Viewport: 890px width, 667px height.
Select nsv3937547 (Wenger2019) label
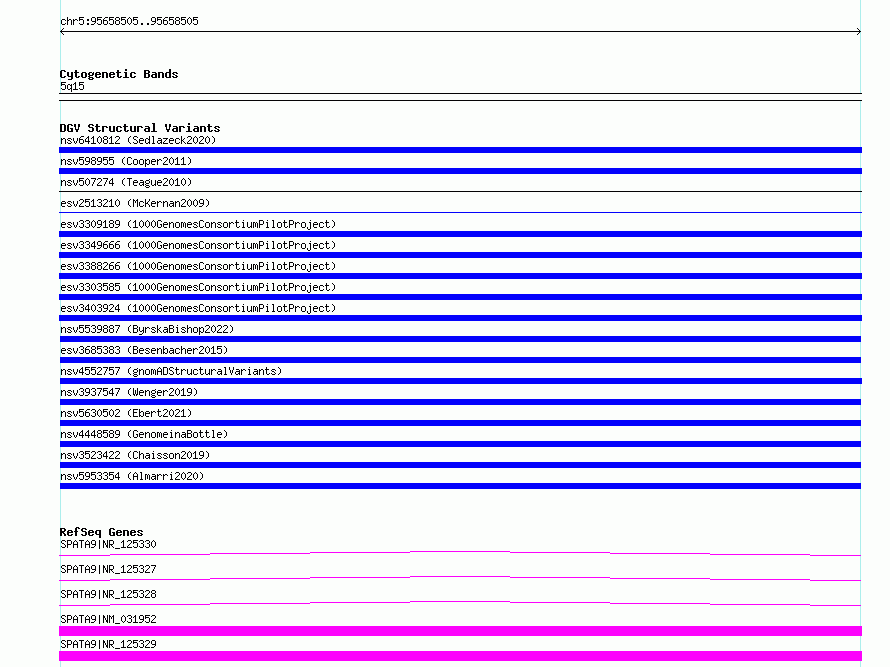pyautogui.click(x=129, y=392)
